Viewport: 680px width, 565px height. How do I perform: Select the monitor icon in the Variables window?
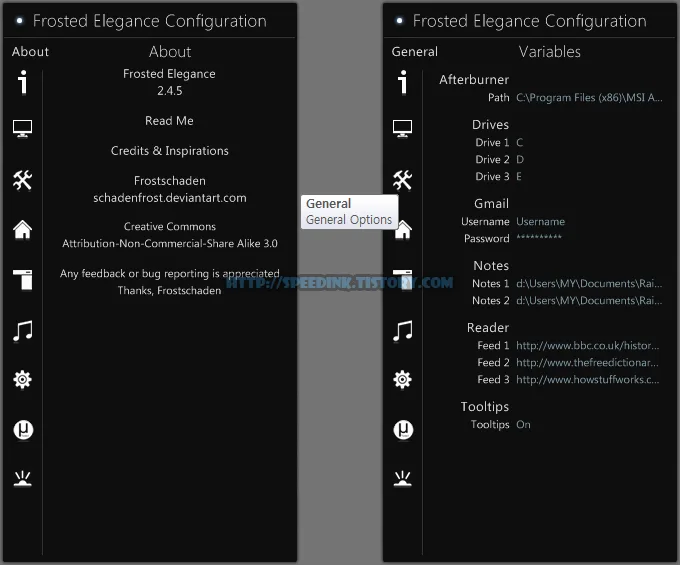[402, 128]
